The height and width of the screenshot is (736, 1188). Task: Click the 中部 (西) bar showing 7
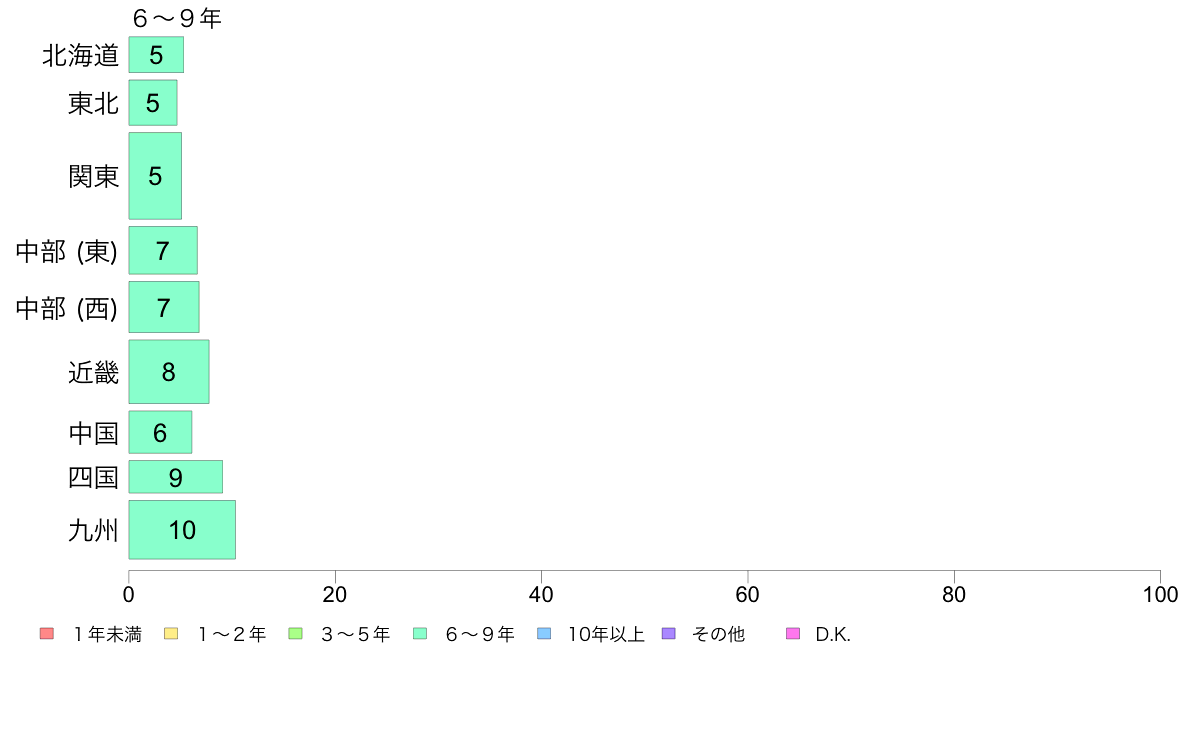point(164,307)
